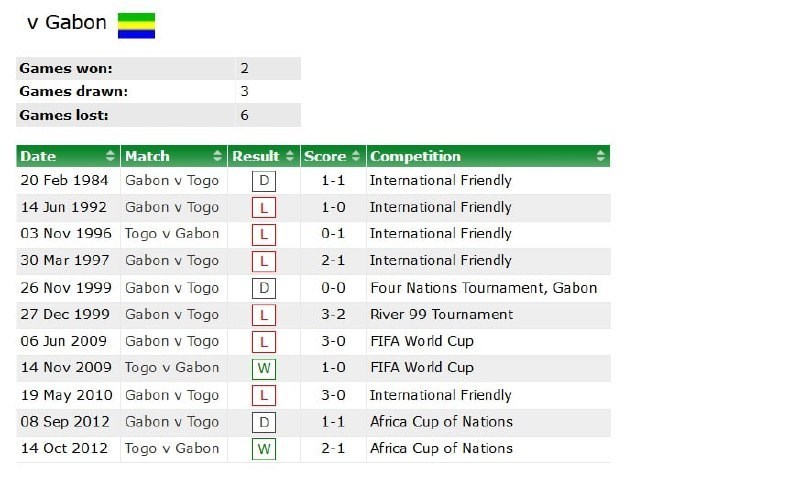
Task: Click the Games won row label
Action: (66, 69)
